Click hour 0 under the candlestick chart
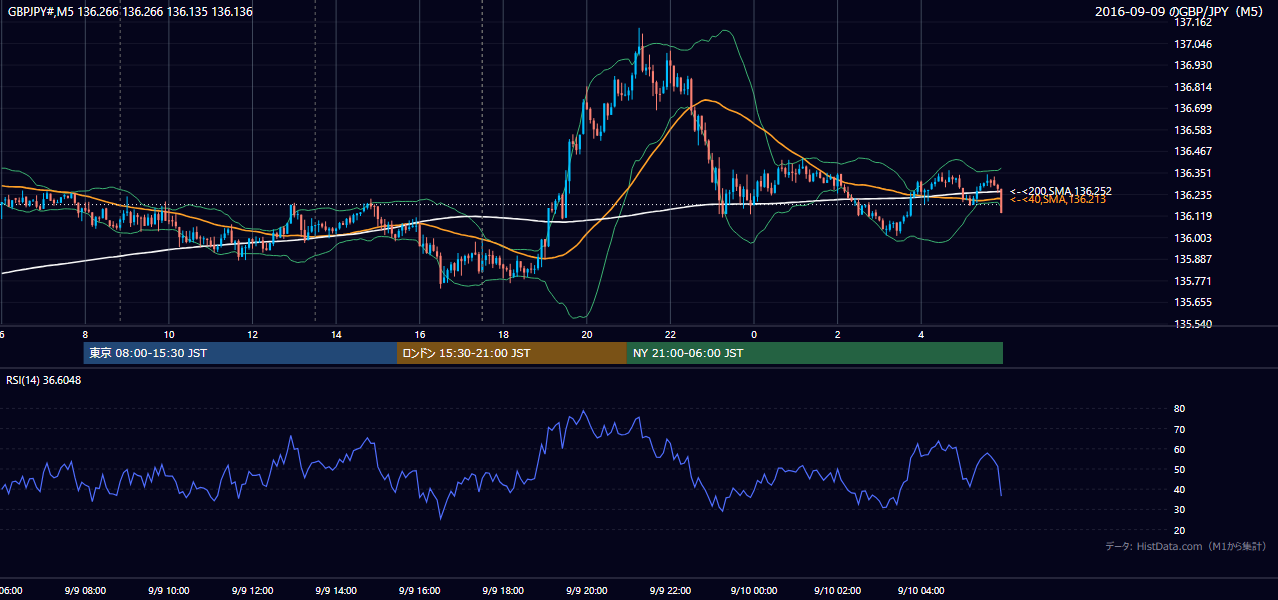Screen dimensions: 1278x600 754,334
